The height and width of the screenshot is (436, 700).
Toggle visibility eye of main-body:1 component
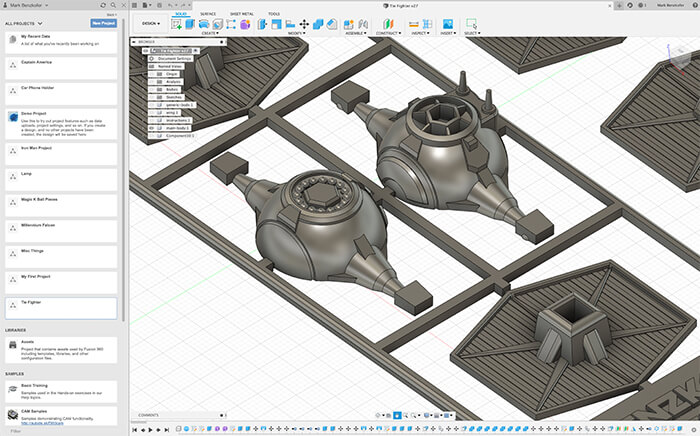point(152,128)
